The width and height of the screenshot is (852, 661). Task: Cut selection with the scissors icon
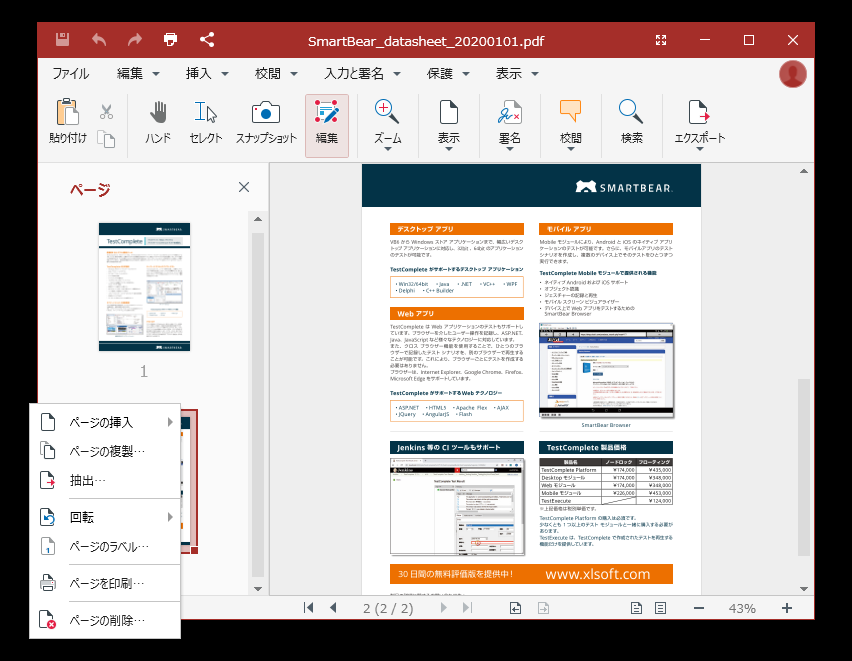pyautogui.click(x=106, y=112)
